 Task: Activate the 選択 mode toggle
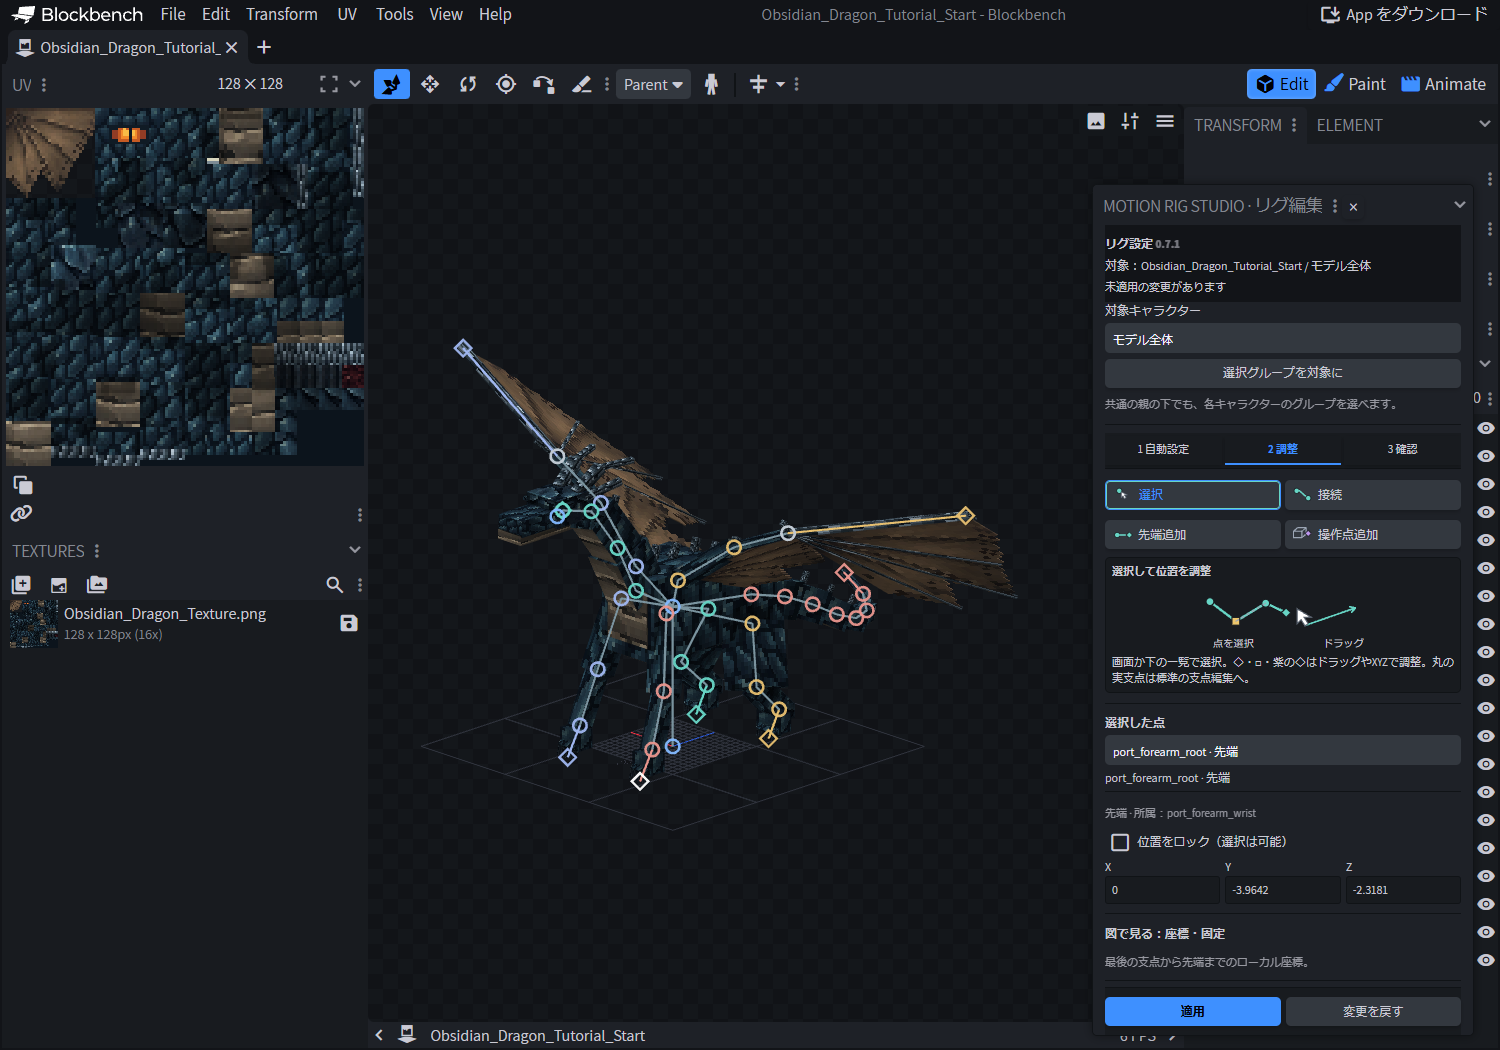(x=1193, y=495)
